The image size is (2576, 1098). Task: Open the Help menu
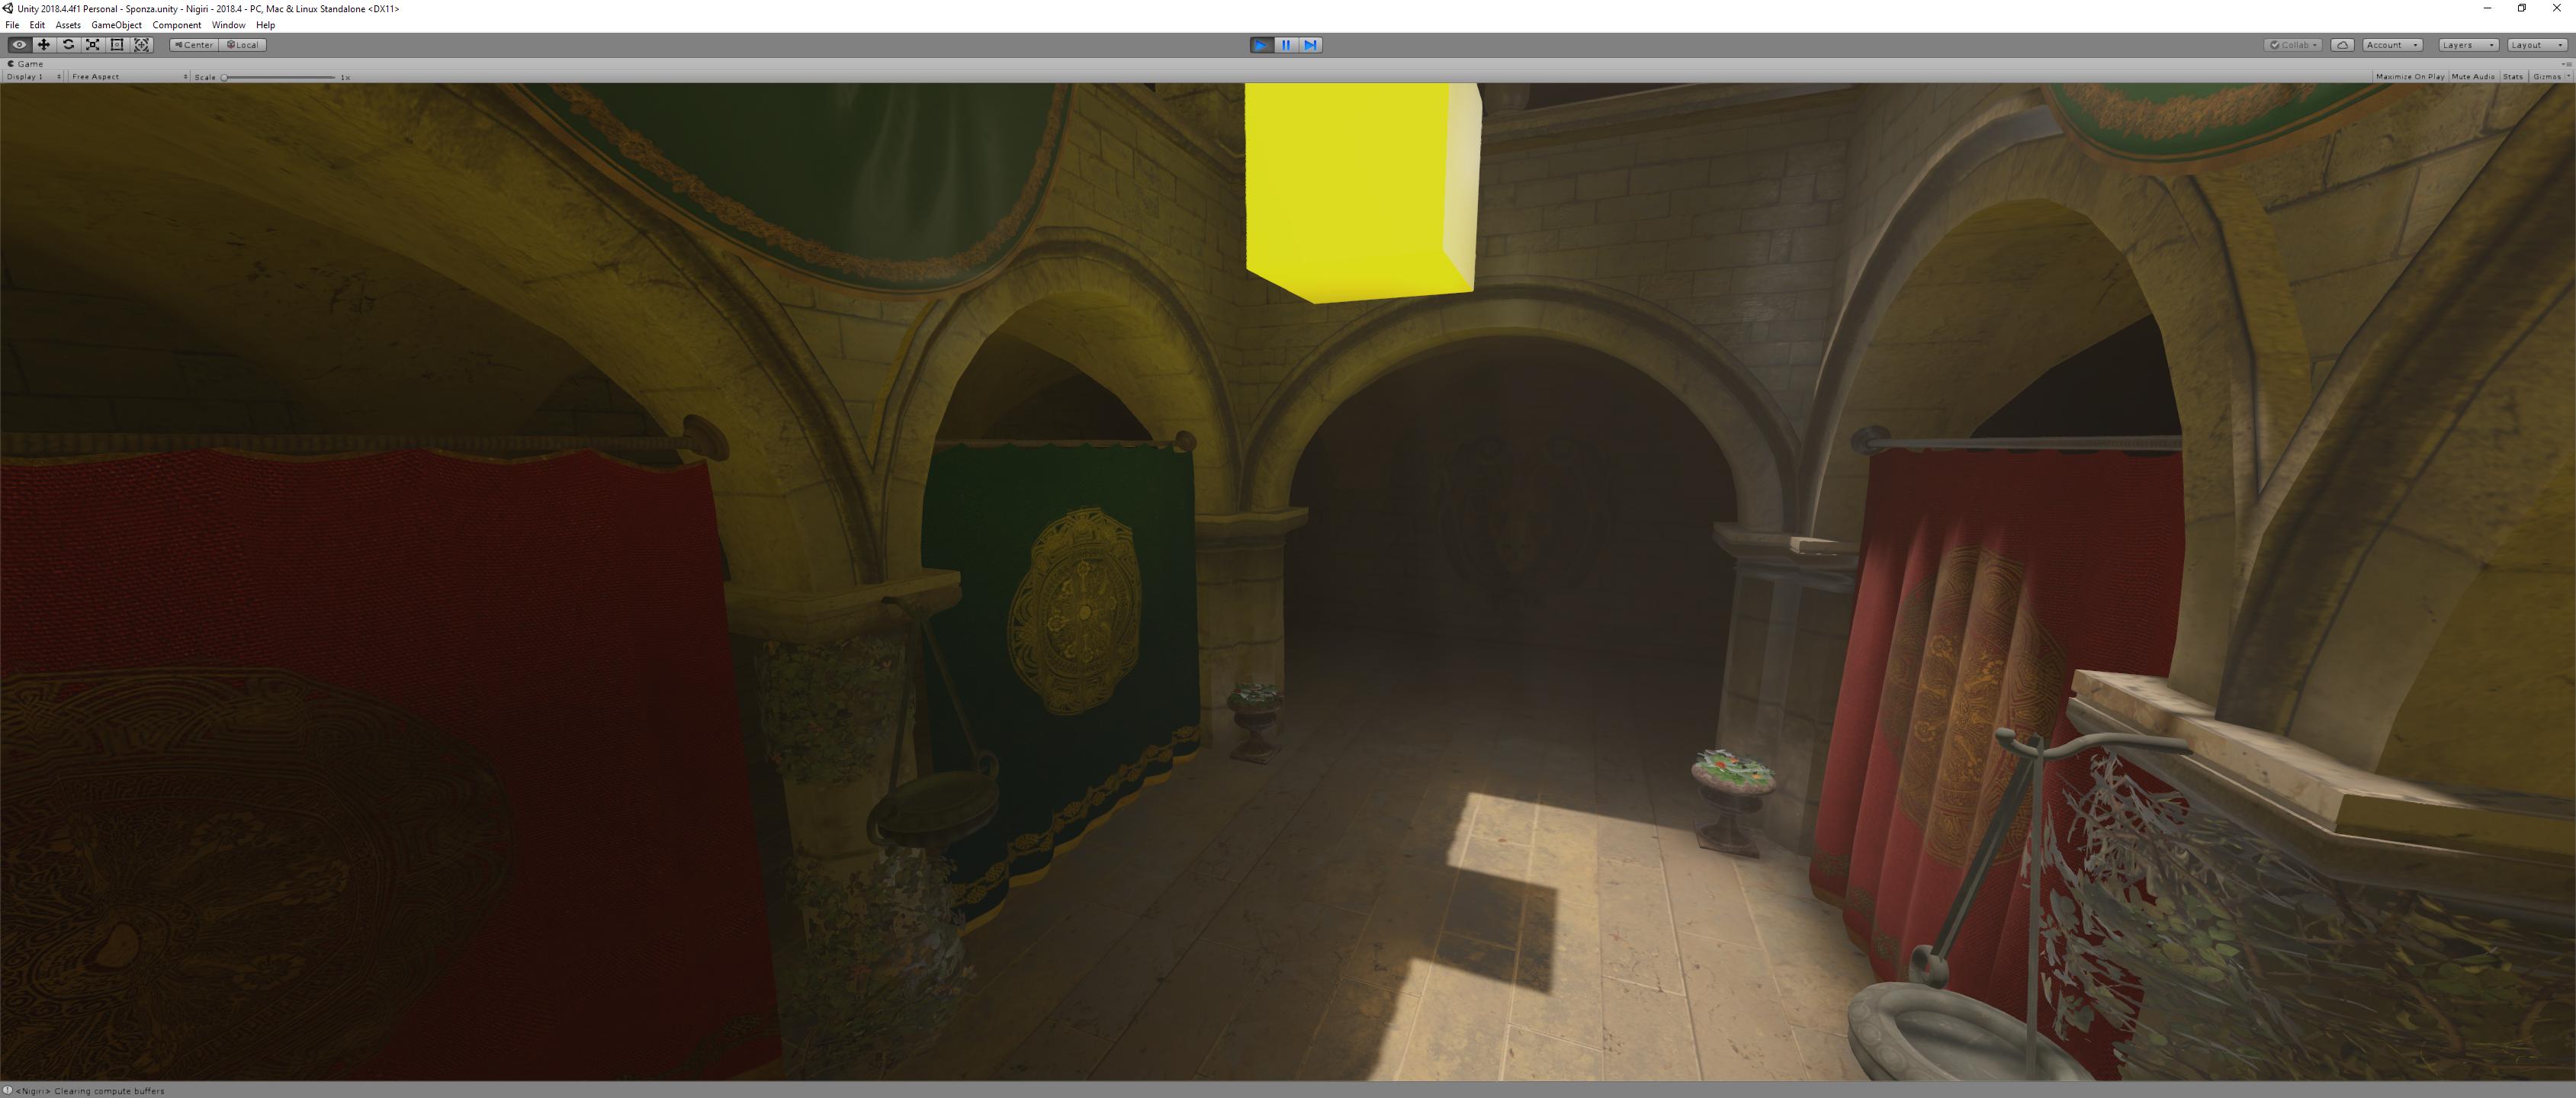[265, 25]
